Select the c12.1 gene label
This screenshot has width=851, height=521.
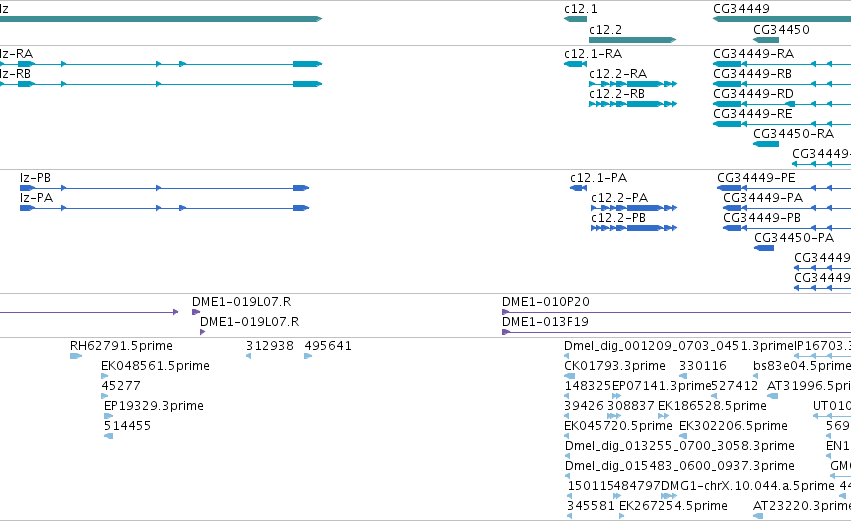pyautogui.click(x=581, y=9)
